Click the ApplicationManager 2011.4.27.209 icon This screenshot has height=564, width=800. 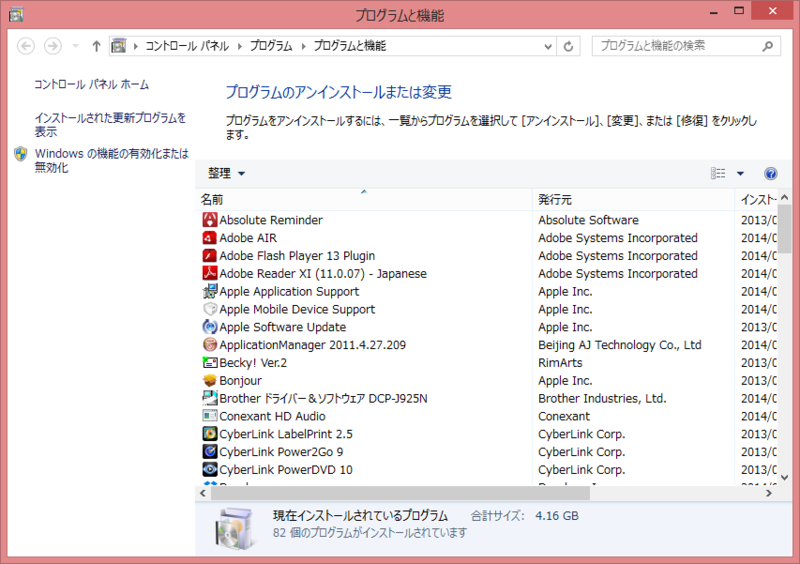210,345
